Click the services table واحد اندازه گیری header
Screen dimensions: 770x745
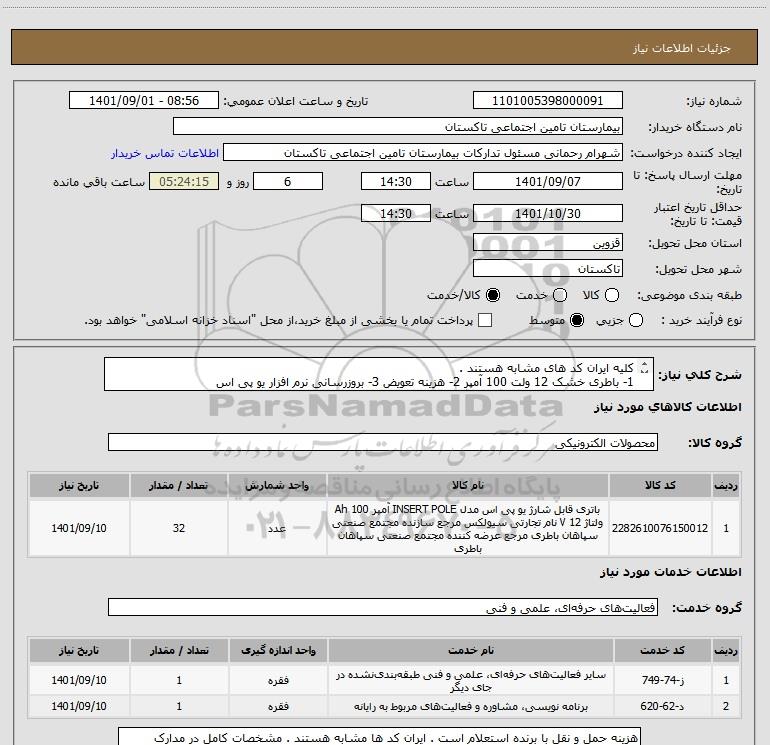[278, 650]
